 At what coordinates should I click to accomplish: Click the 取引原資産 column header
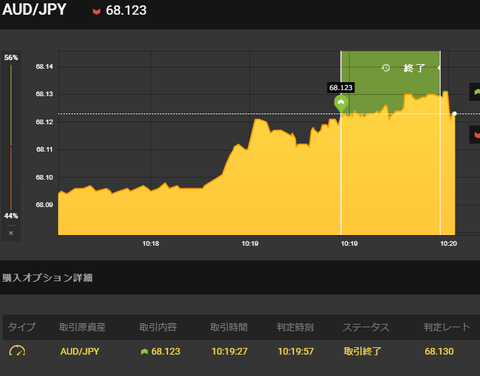(82, 327)
